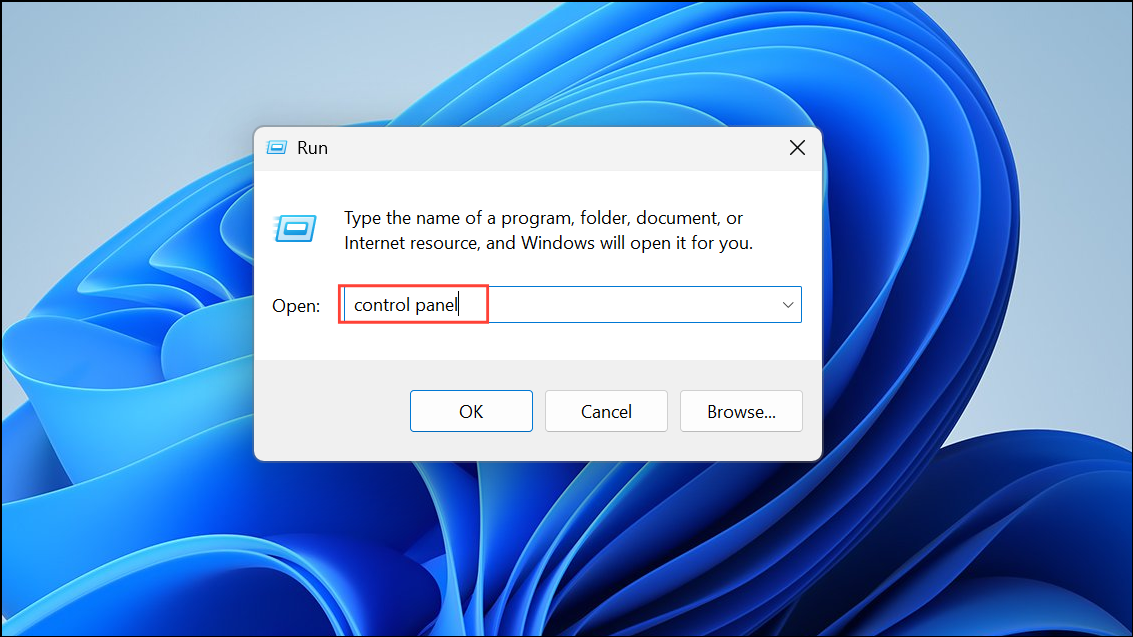
Task: Open the Browse... file picker
Action: coord(741,411)
